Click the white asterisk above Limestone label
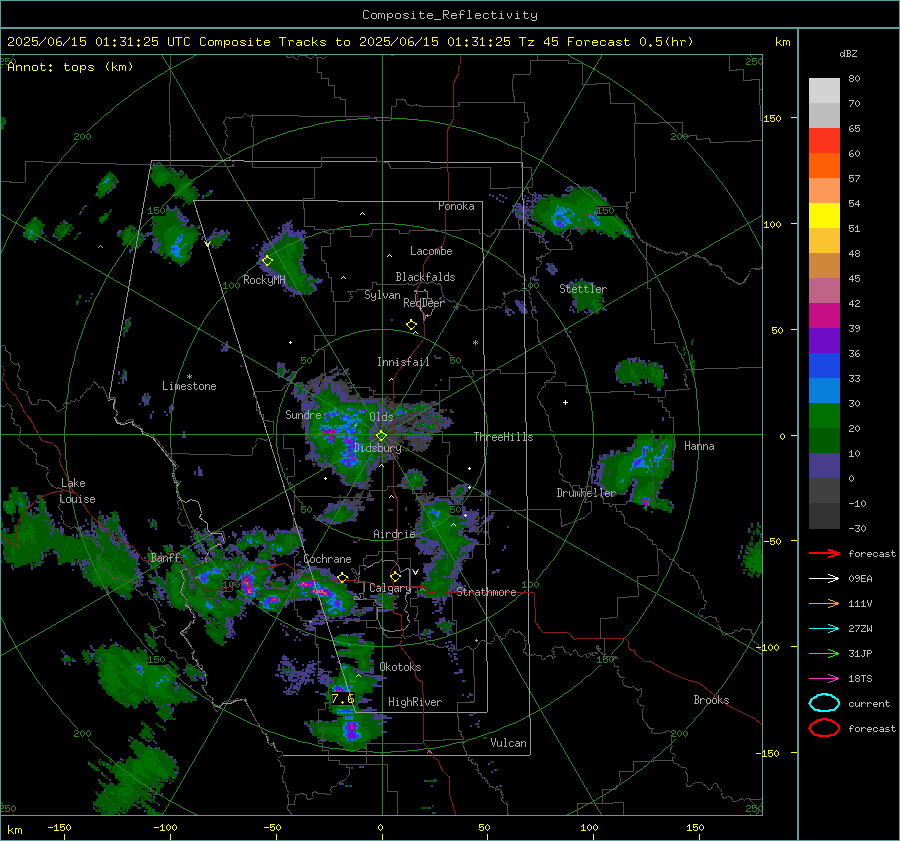Screen dimensions: 900x841 point(189,377)
